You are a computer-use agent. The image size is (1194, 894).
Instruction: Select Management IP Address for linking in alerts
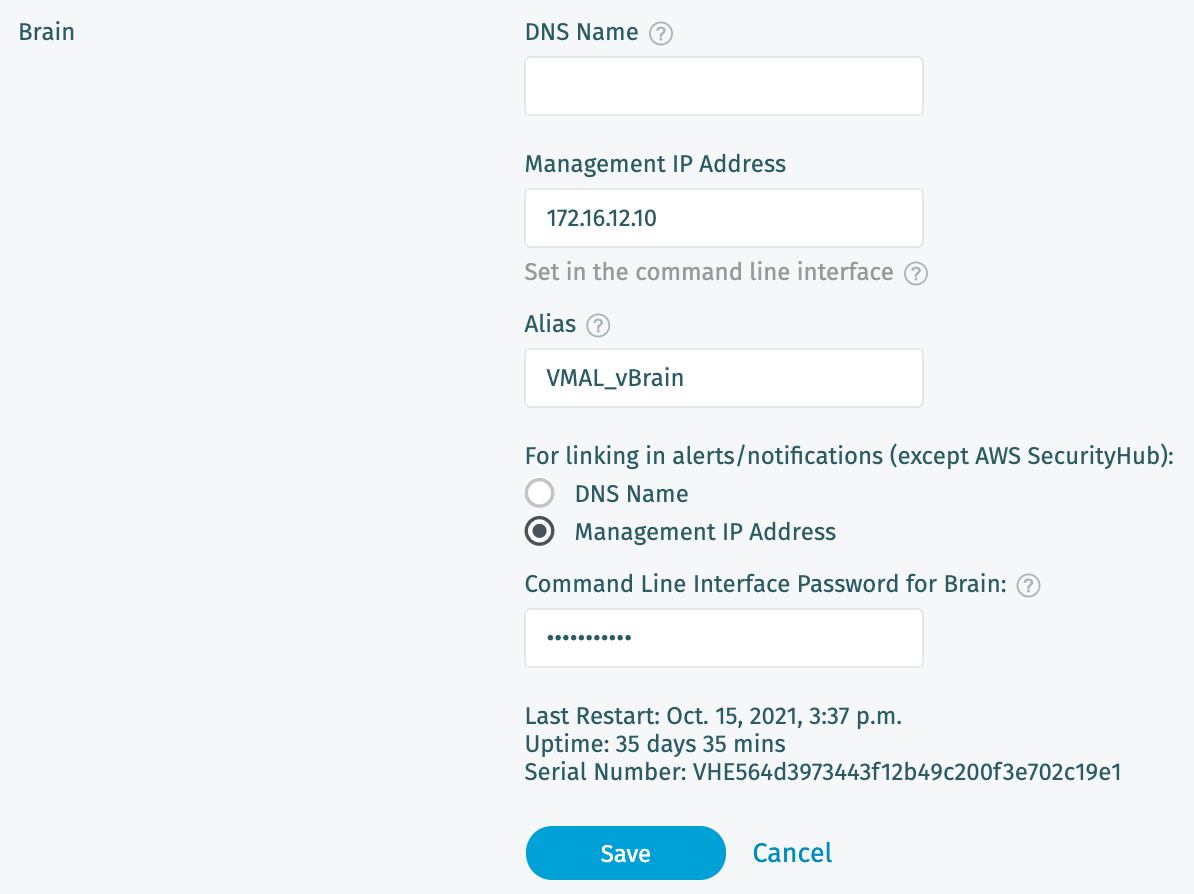click(540, 531)
